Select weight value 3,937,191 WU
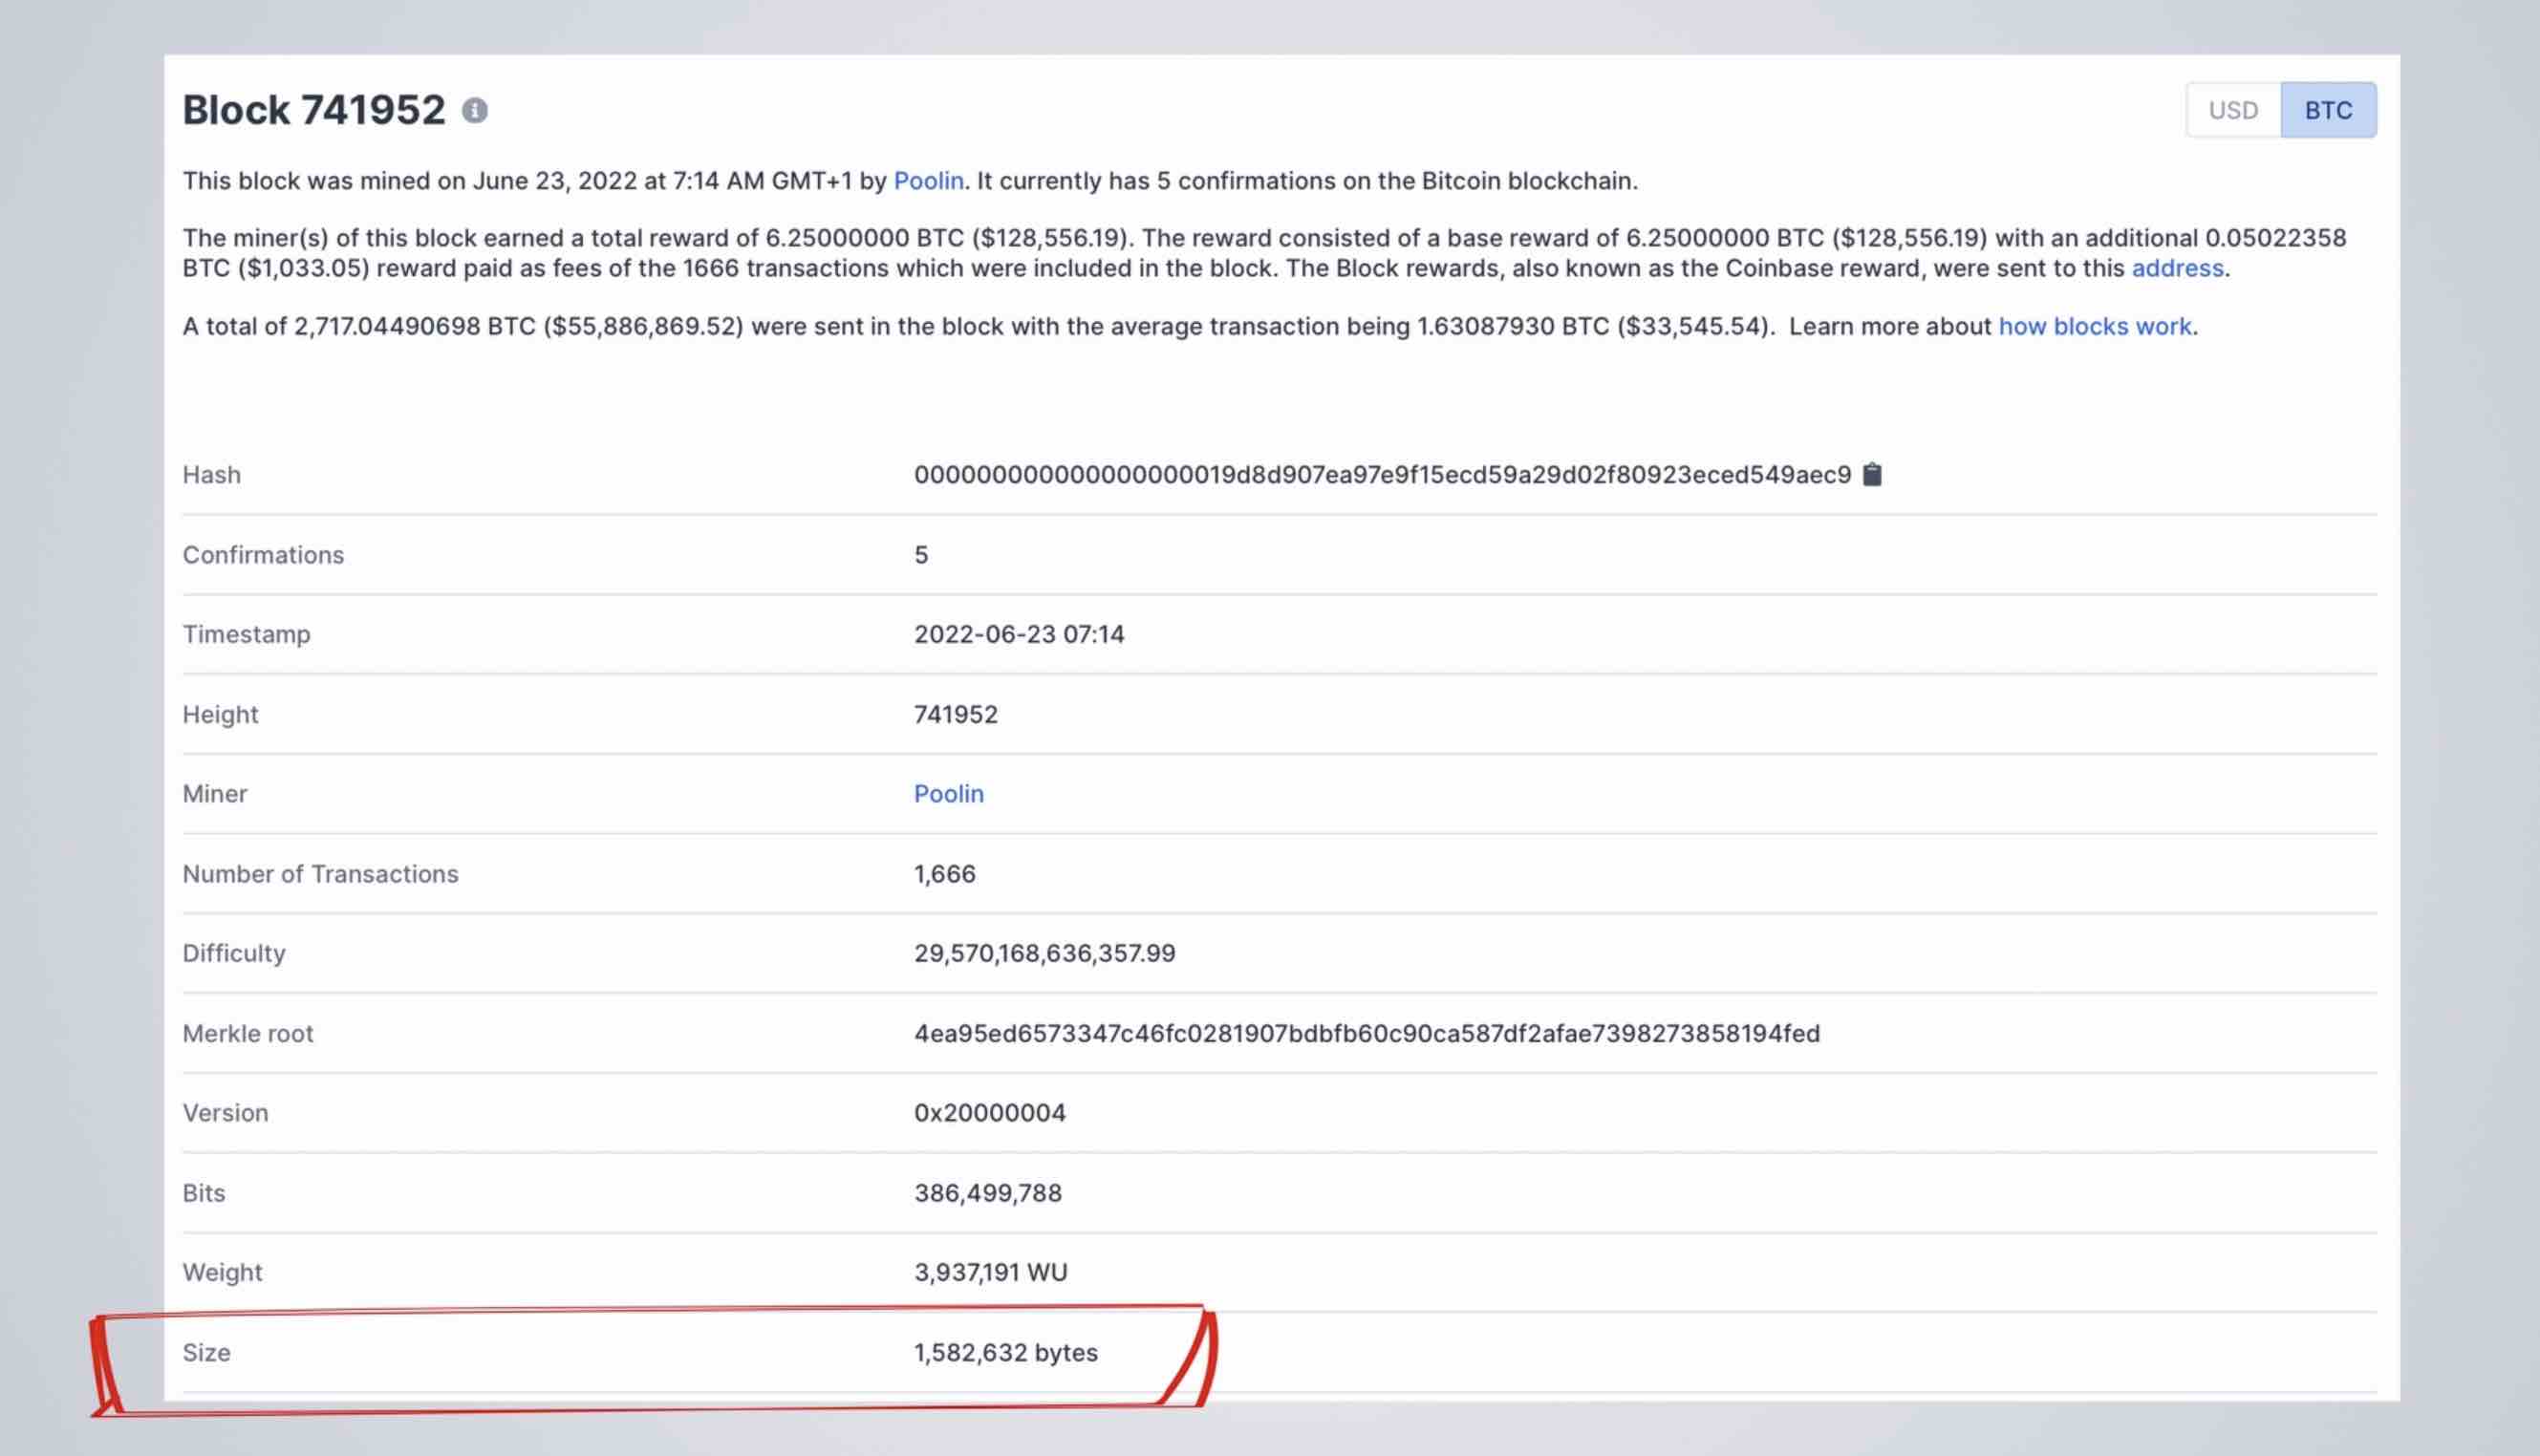Screen dimensions: 2540x1456 click(x=991, y=1272)
